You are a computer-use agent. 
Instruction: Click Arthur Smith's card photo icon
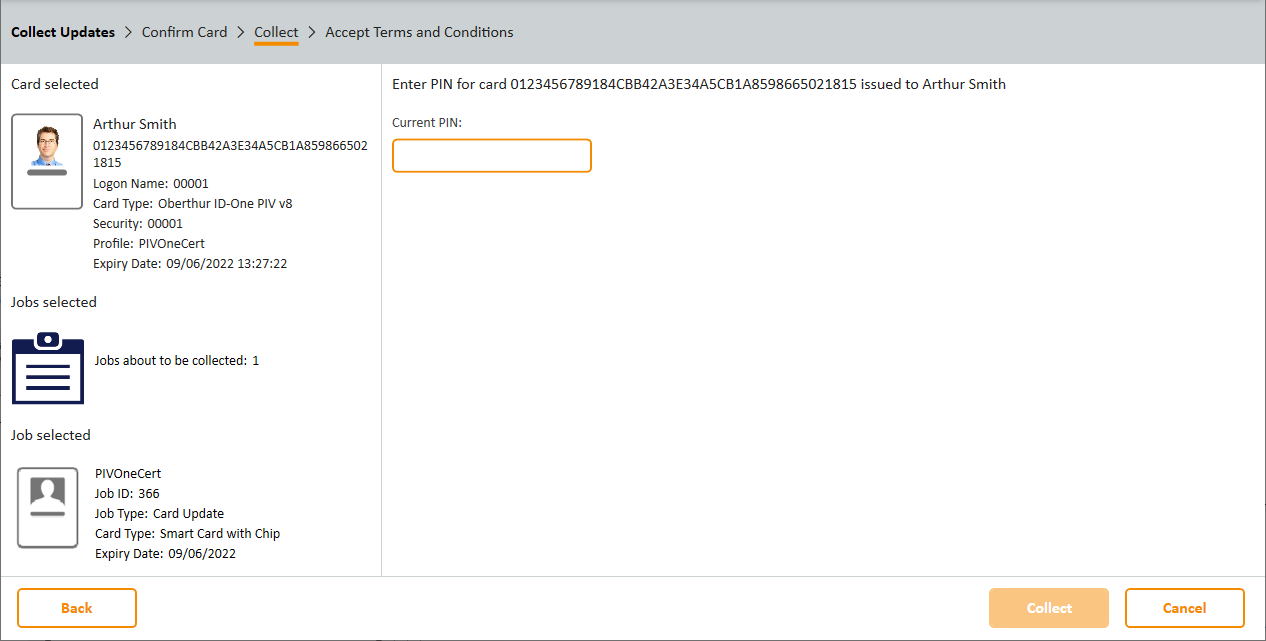pos(47,161)
